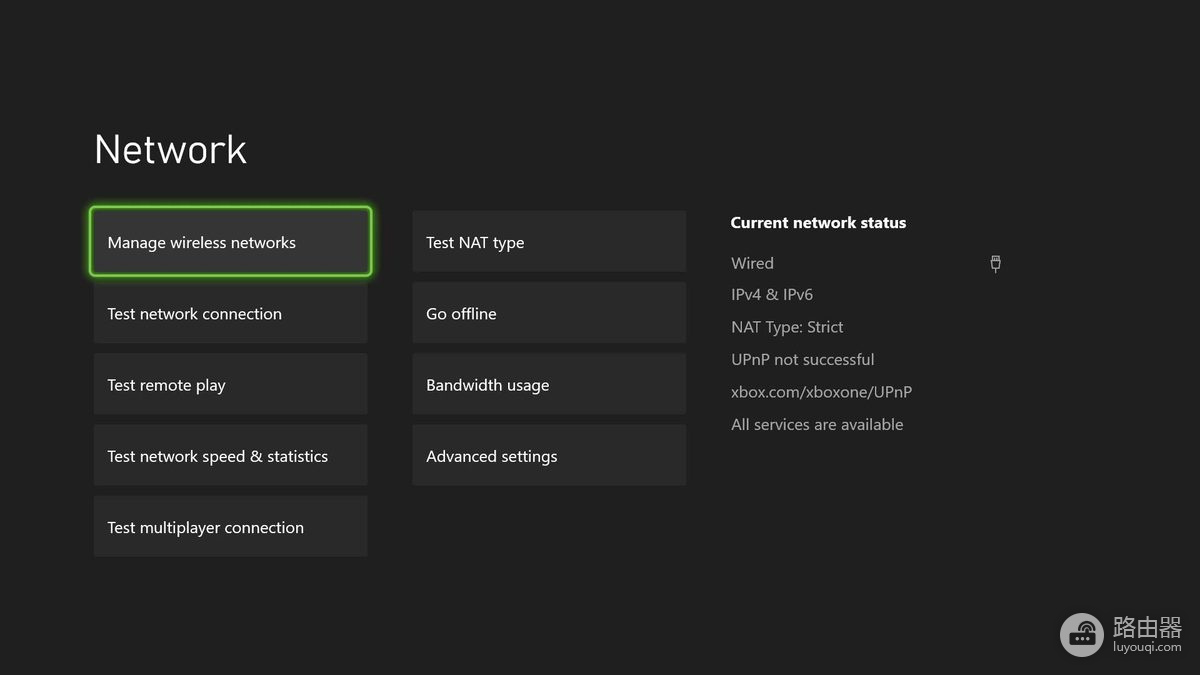Open Manage wireless networks
The width and height of the screenshot is (1200, 675).
230,242
